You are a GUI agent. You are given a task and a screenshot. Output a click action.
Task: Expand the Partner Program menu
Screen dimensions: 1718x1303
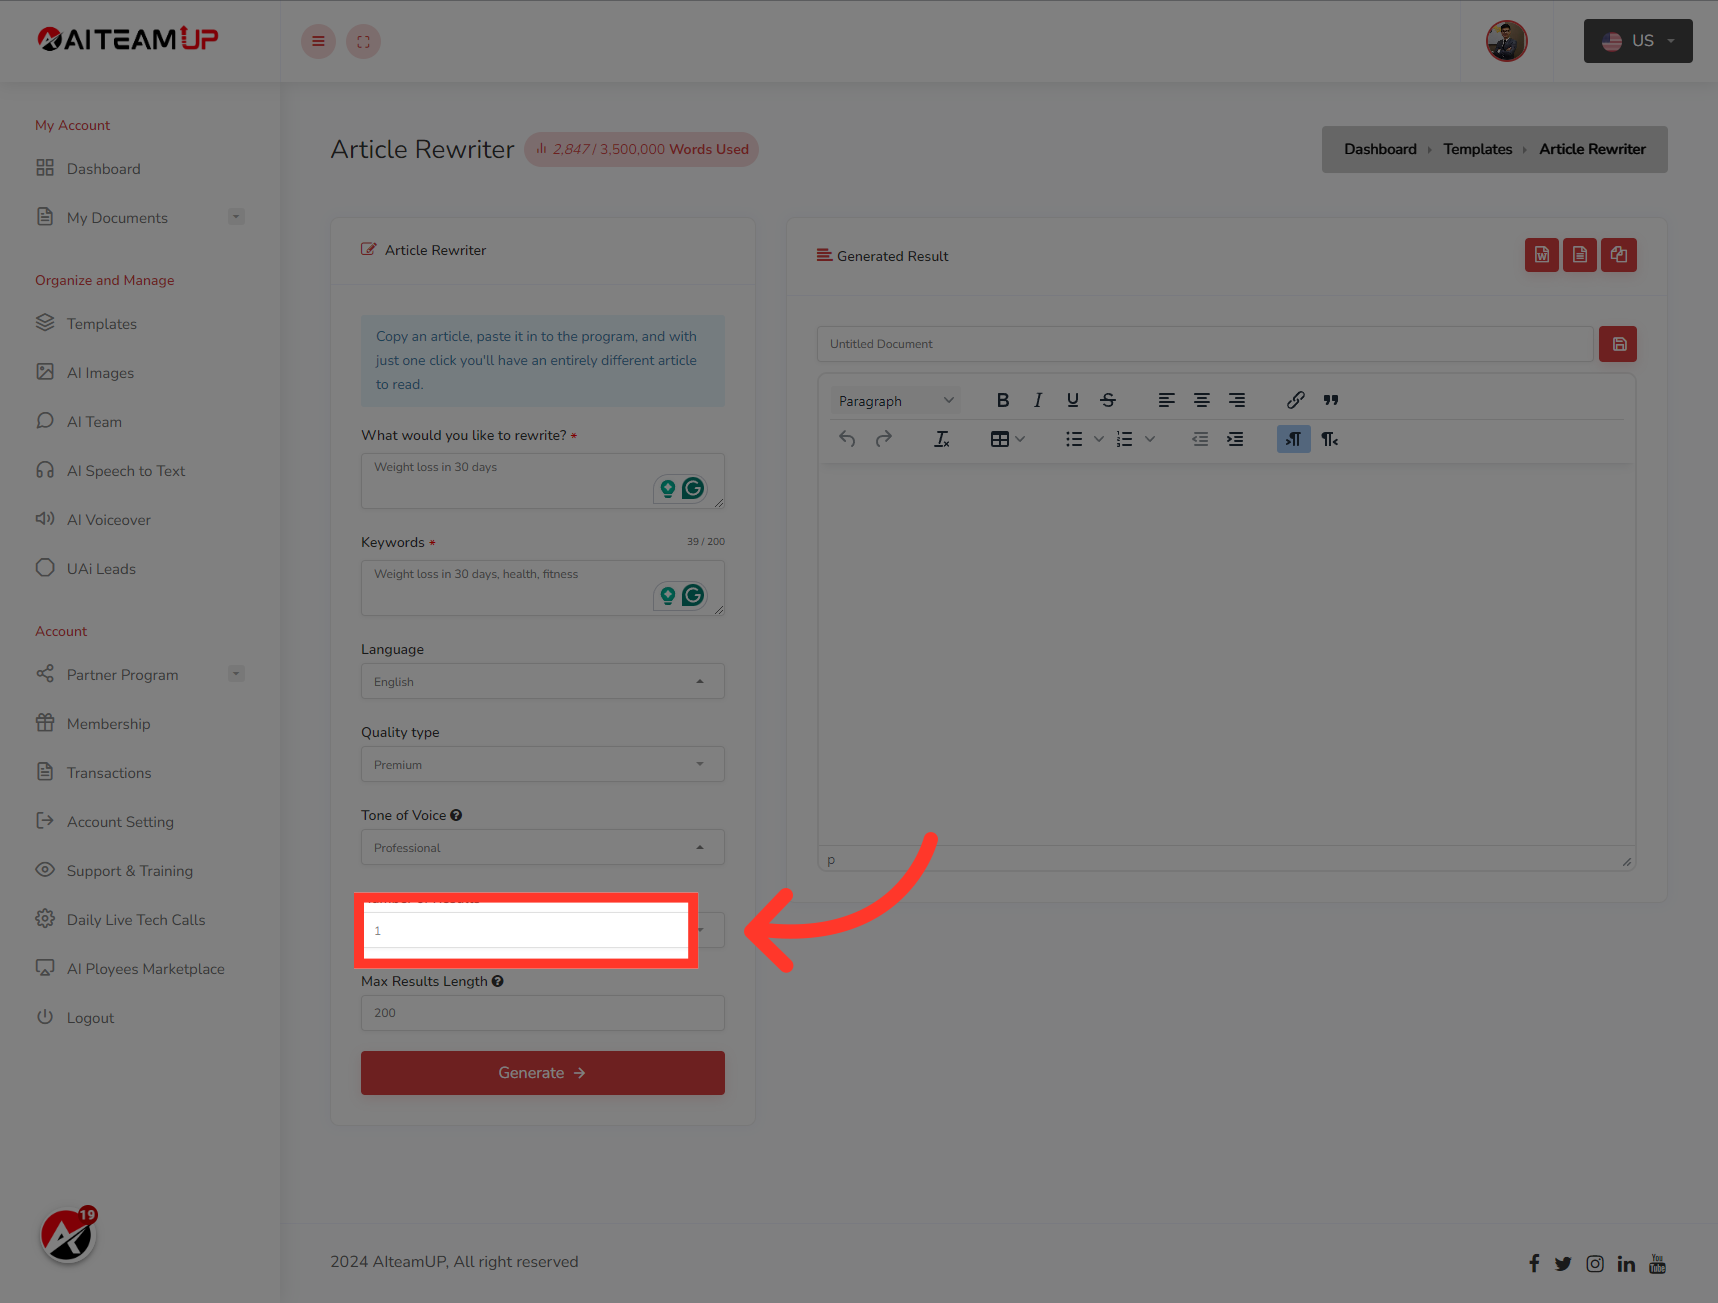pos(236,674)
